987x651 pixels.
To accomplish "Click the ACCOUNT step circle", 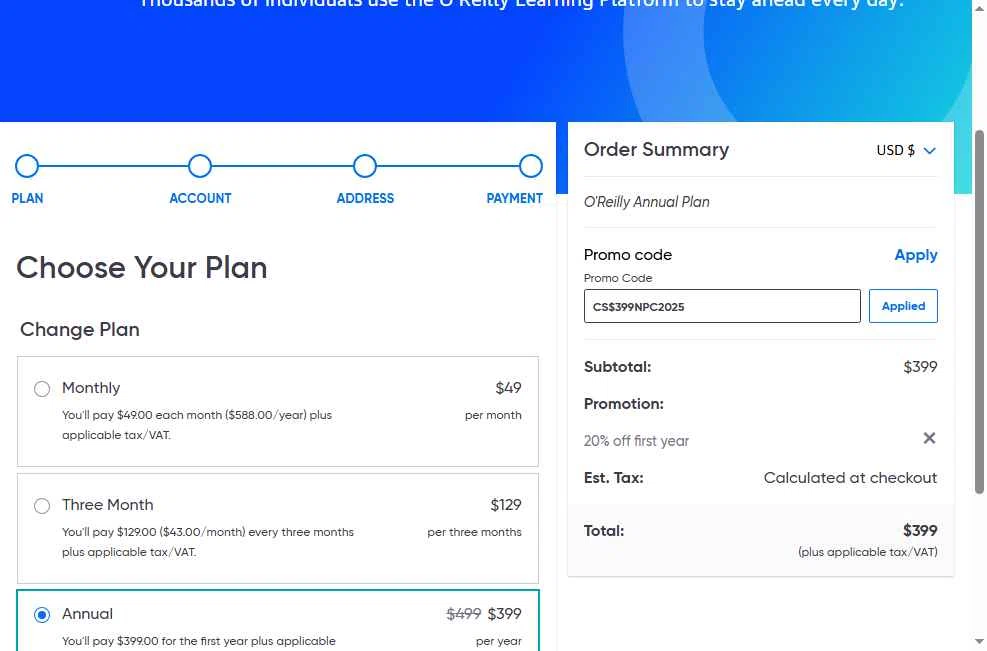I will [200, 166].
